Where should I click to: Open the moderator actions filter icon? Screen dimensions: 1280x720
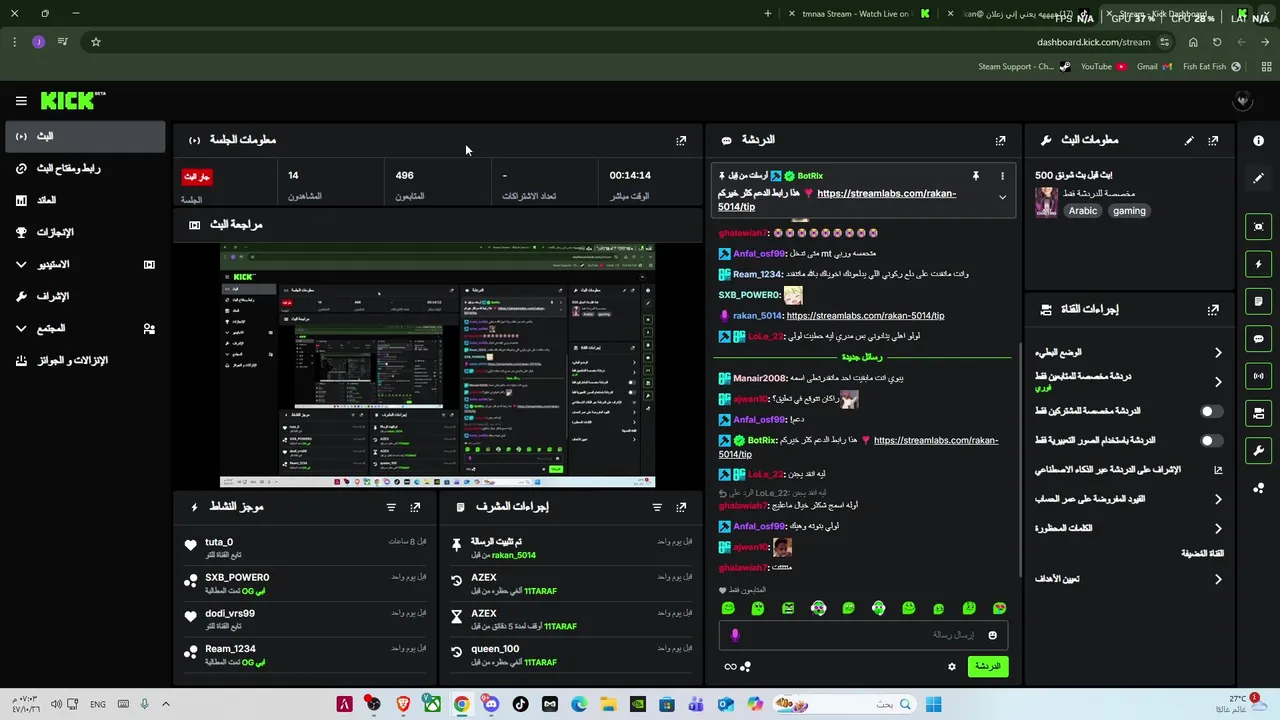[657, 507]
